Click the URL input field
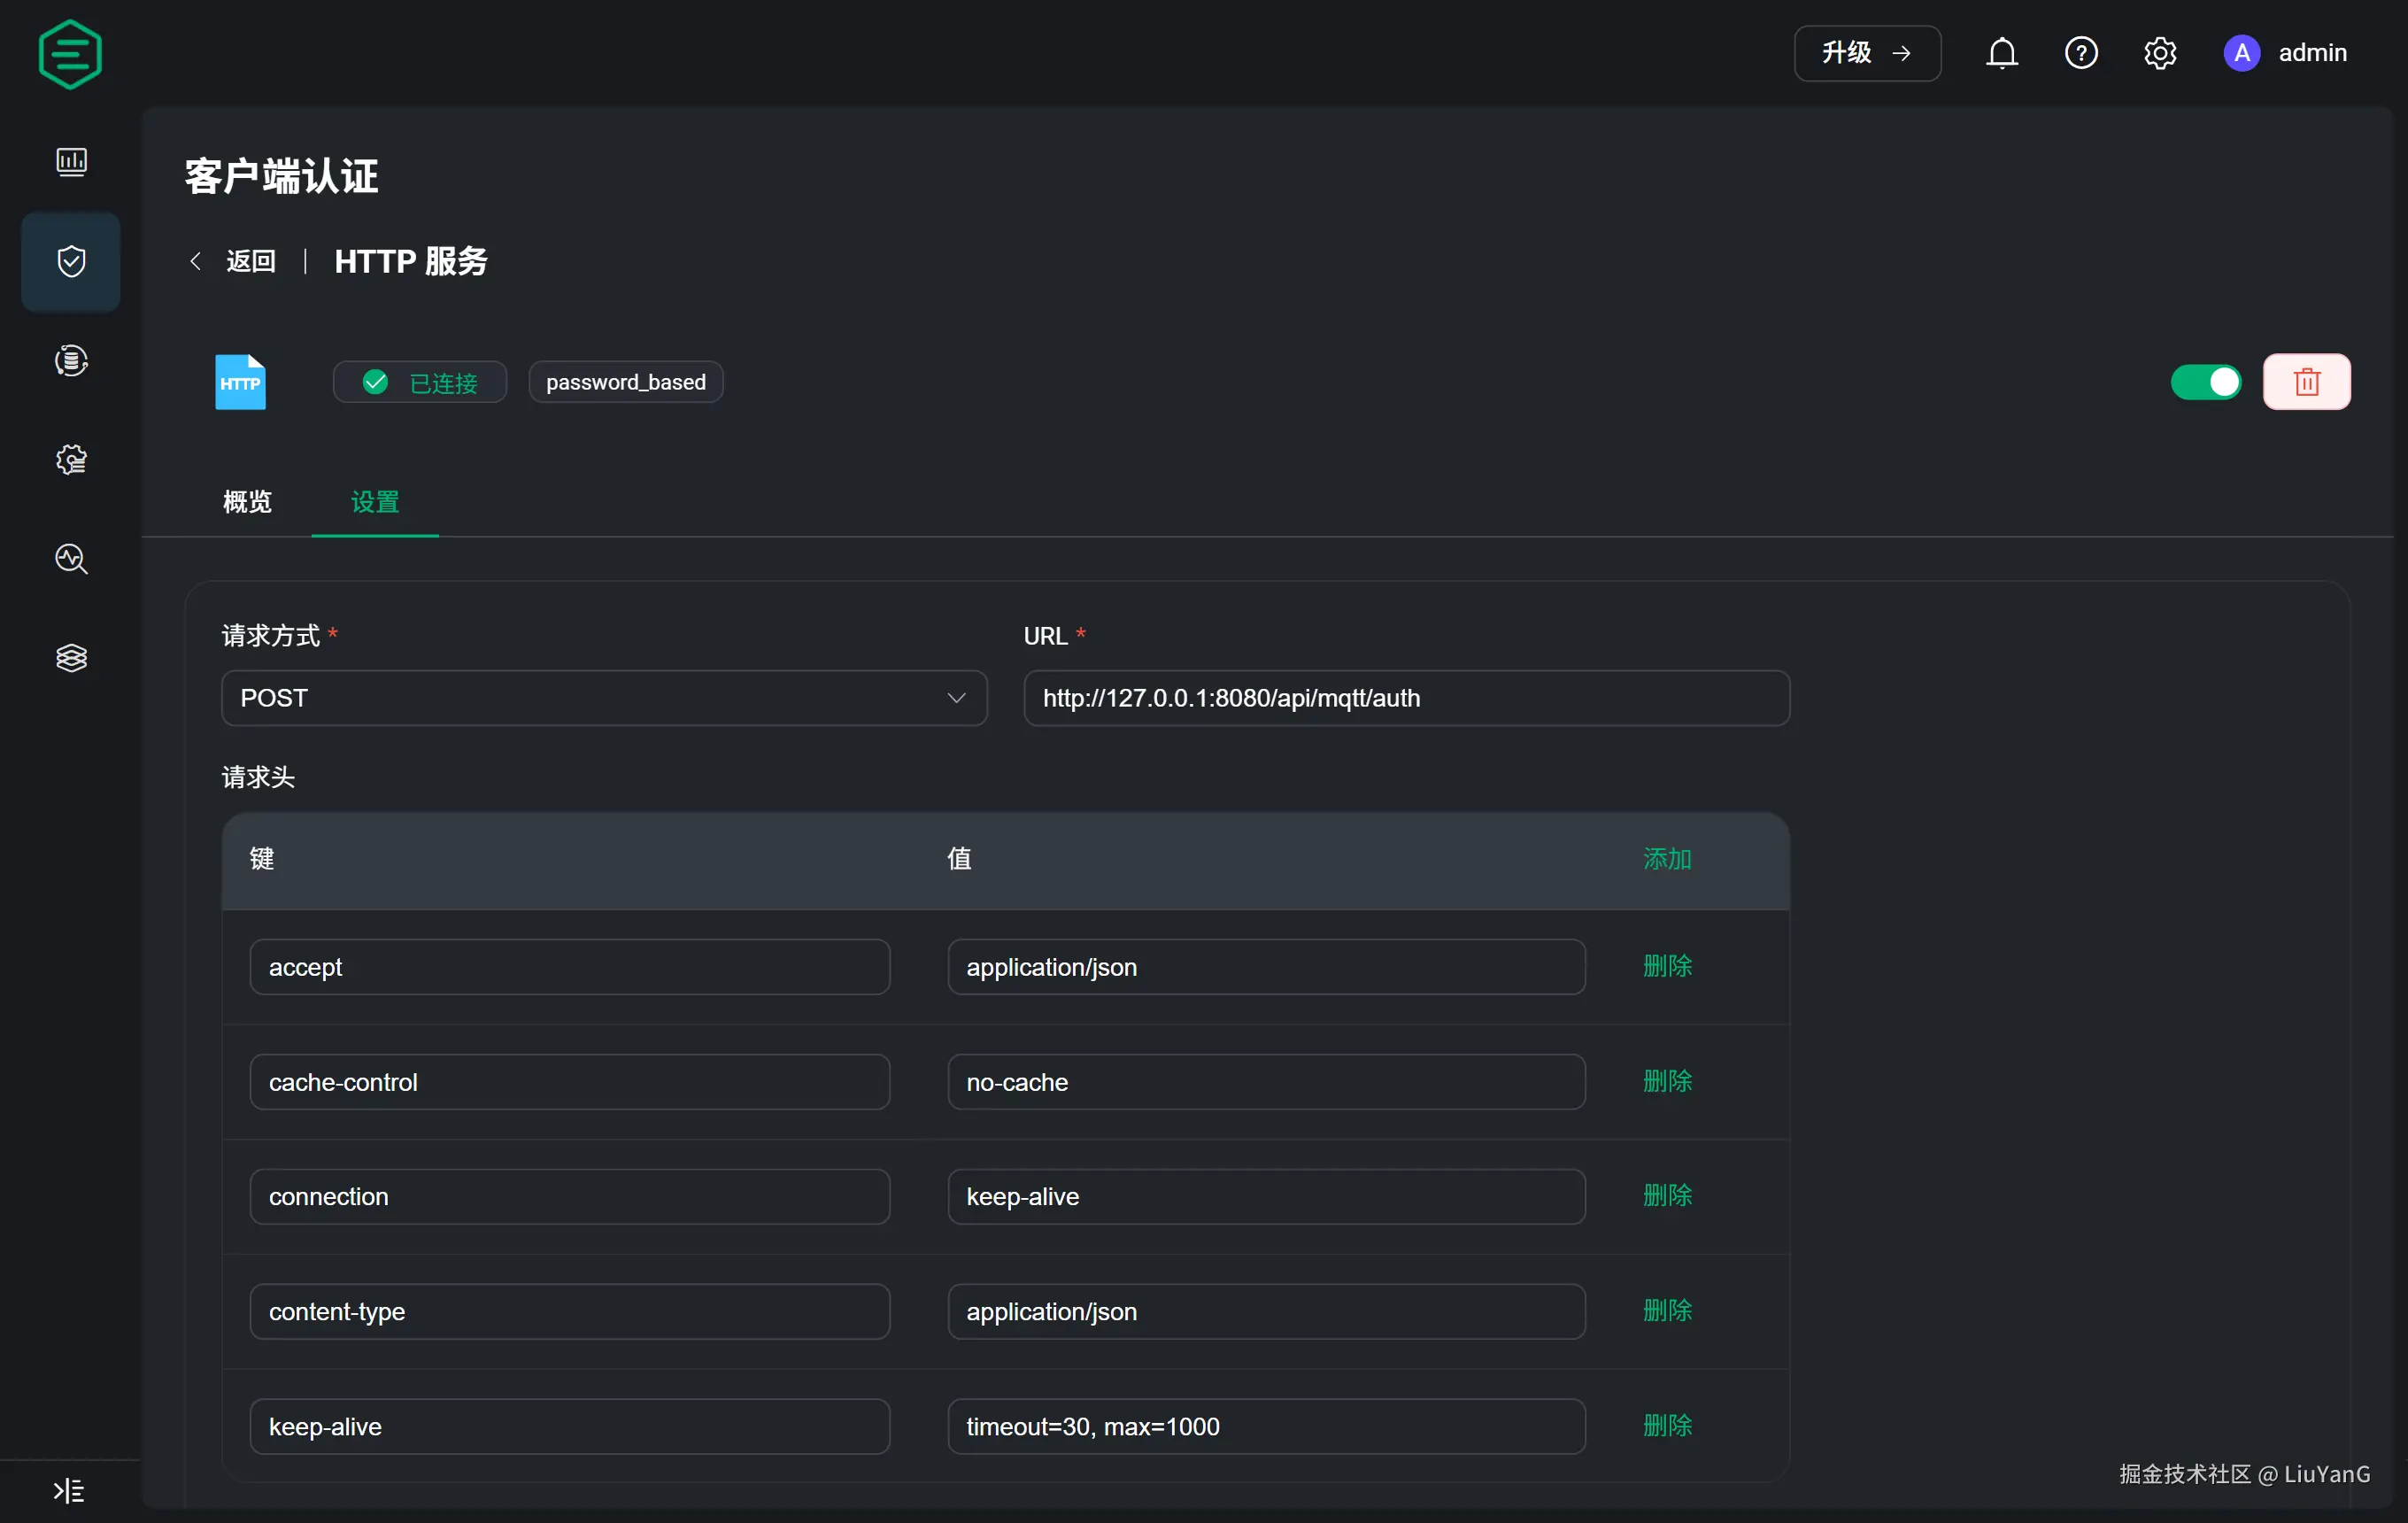This screenshot has width=2408, height=1523. pyautogui.click(x=1406, y=698)
